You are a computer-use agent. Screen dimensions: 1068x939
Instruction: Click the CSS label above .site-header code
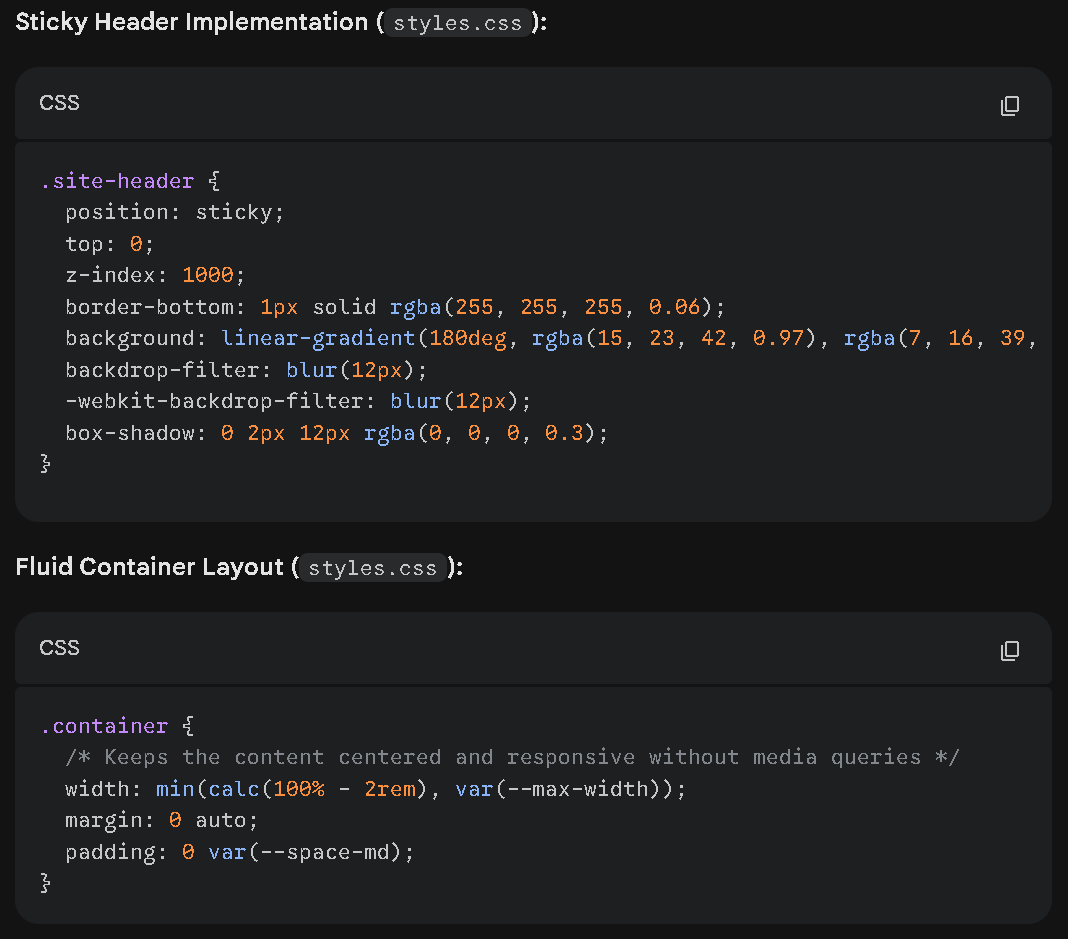tap(59, 103)
